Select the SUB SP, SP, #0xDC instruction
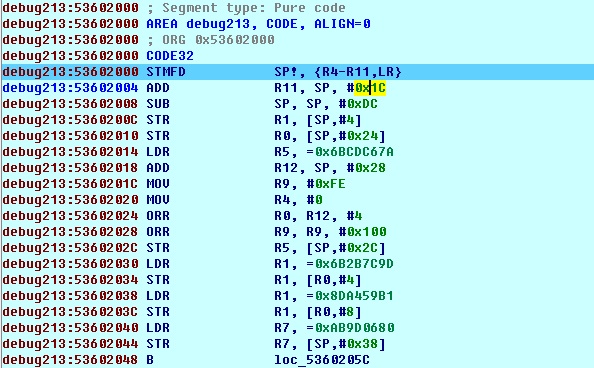The image size is (594, 368). click(262, 104)
